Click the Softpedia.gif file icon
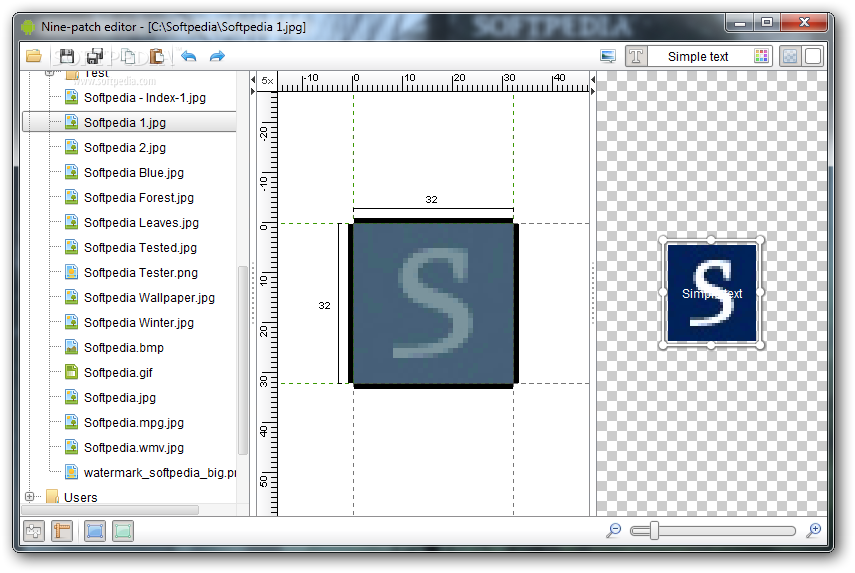Image resolution: width=855 pixels, height=573 pixels. click(71, 372)
